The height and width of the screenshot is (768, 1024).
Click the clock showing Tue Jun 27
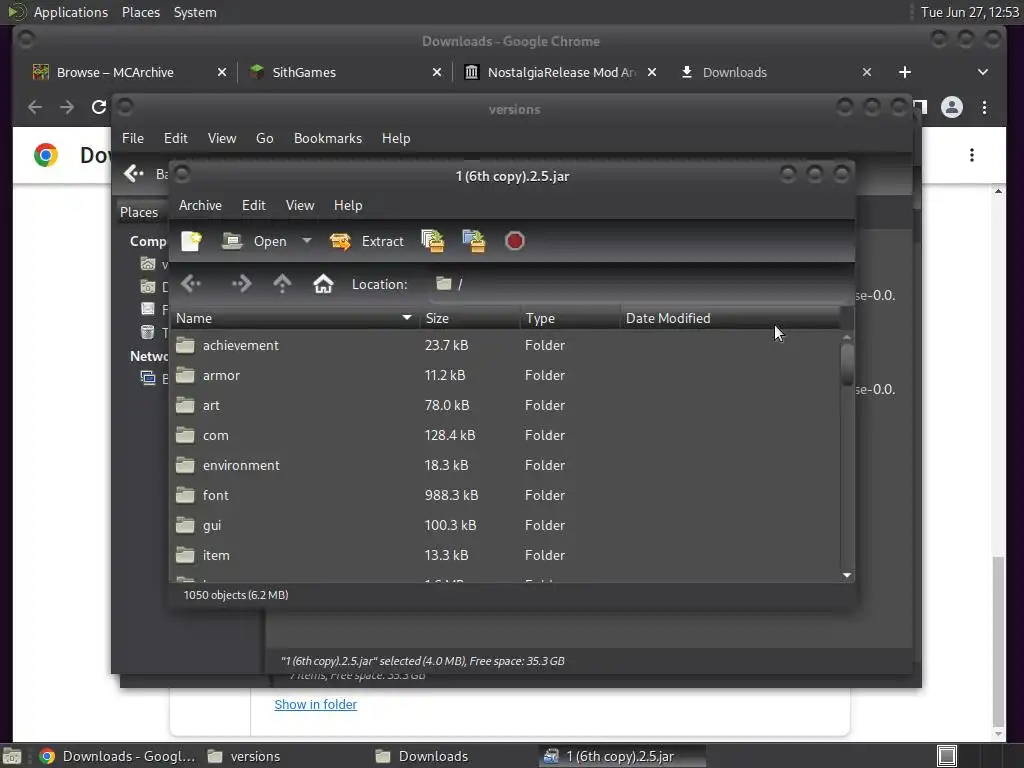(970, 12)
